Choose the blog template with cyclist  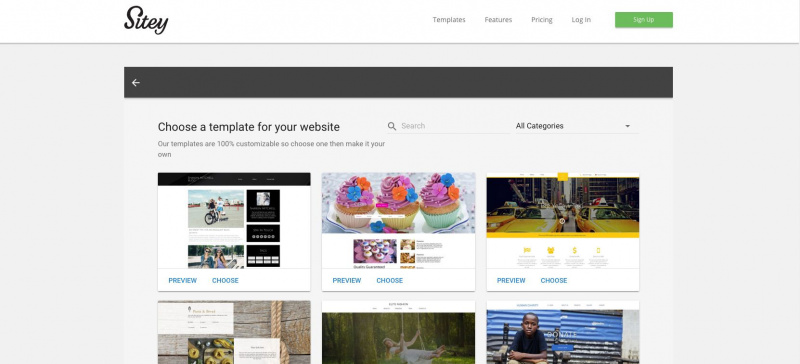coord(225,280)
